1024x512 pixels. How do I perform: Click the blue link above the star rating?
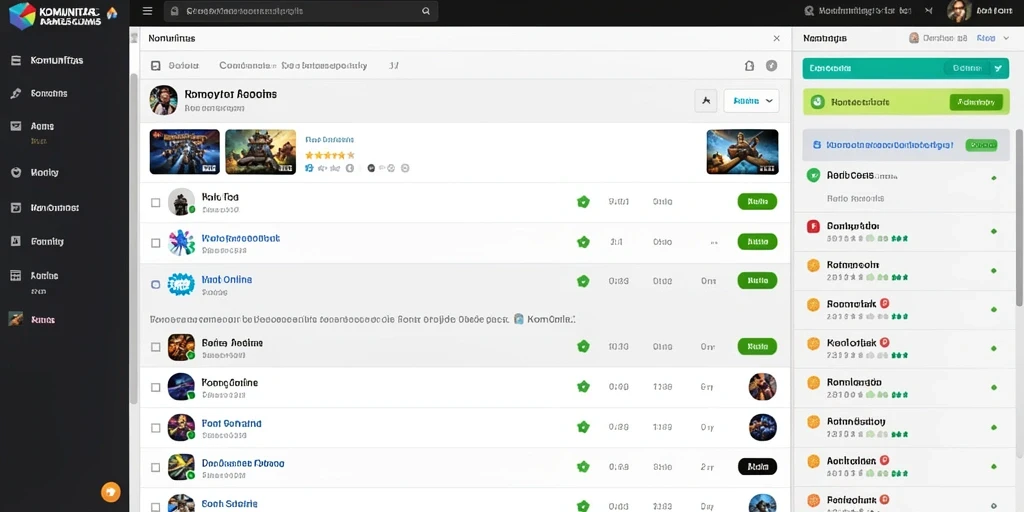click(x=330, y=140)
